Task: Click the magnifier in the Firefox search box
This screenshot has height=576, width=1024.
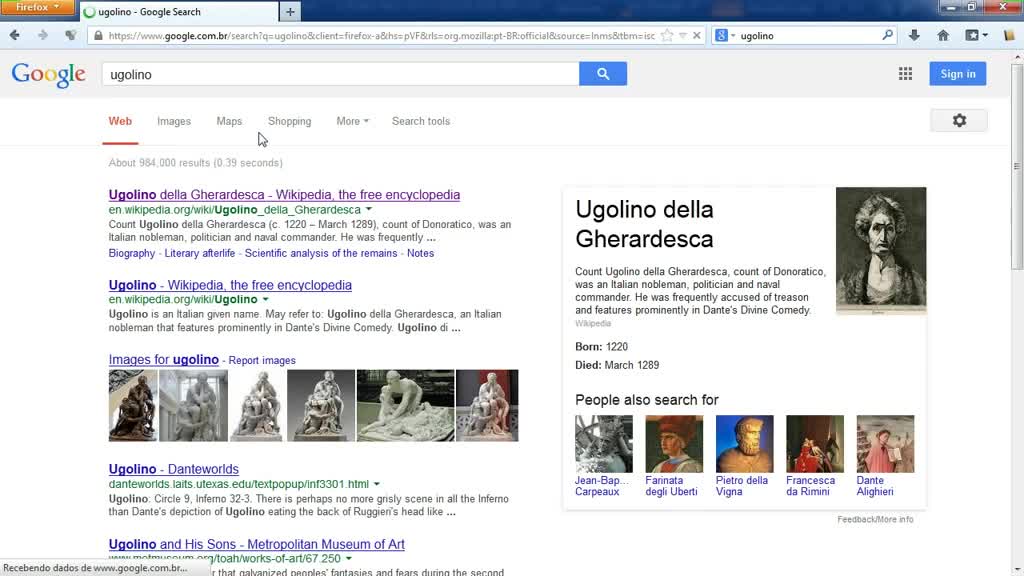Action: tap(887, 35)
